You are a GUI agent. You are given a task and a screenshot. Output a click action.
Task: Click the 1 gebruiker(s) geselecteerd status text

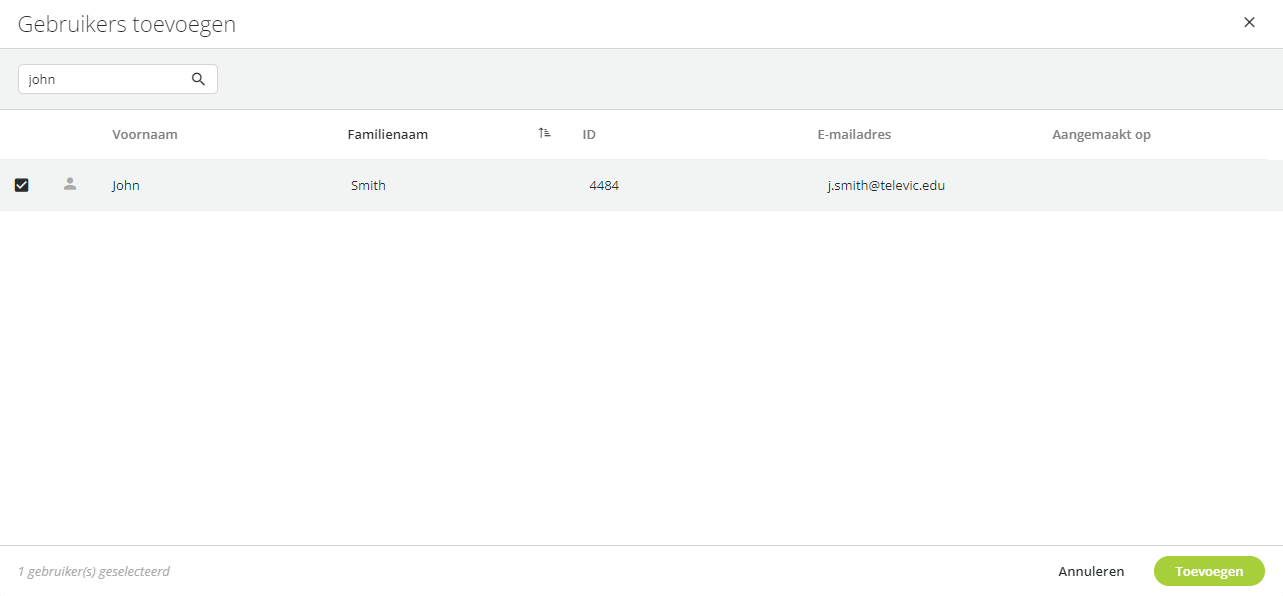(94, 572)
